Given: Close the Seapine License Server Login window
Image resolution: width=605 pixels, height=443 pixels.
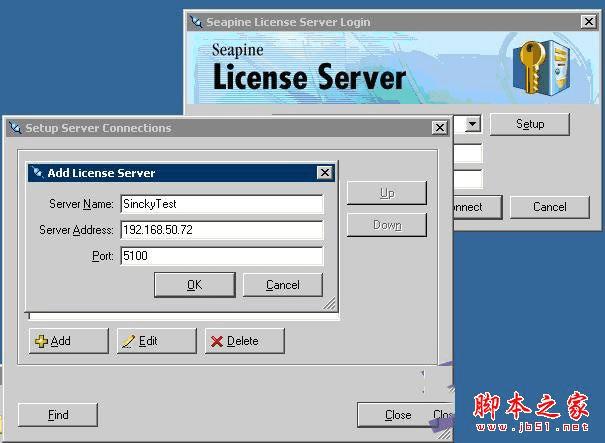Looking at the screenshot, I should click(589, 22).
